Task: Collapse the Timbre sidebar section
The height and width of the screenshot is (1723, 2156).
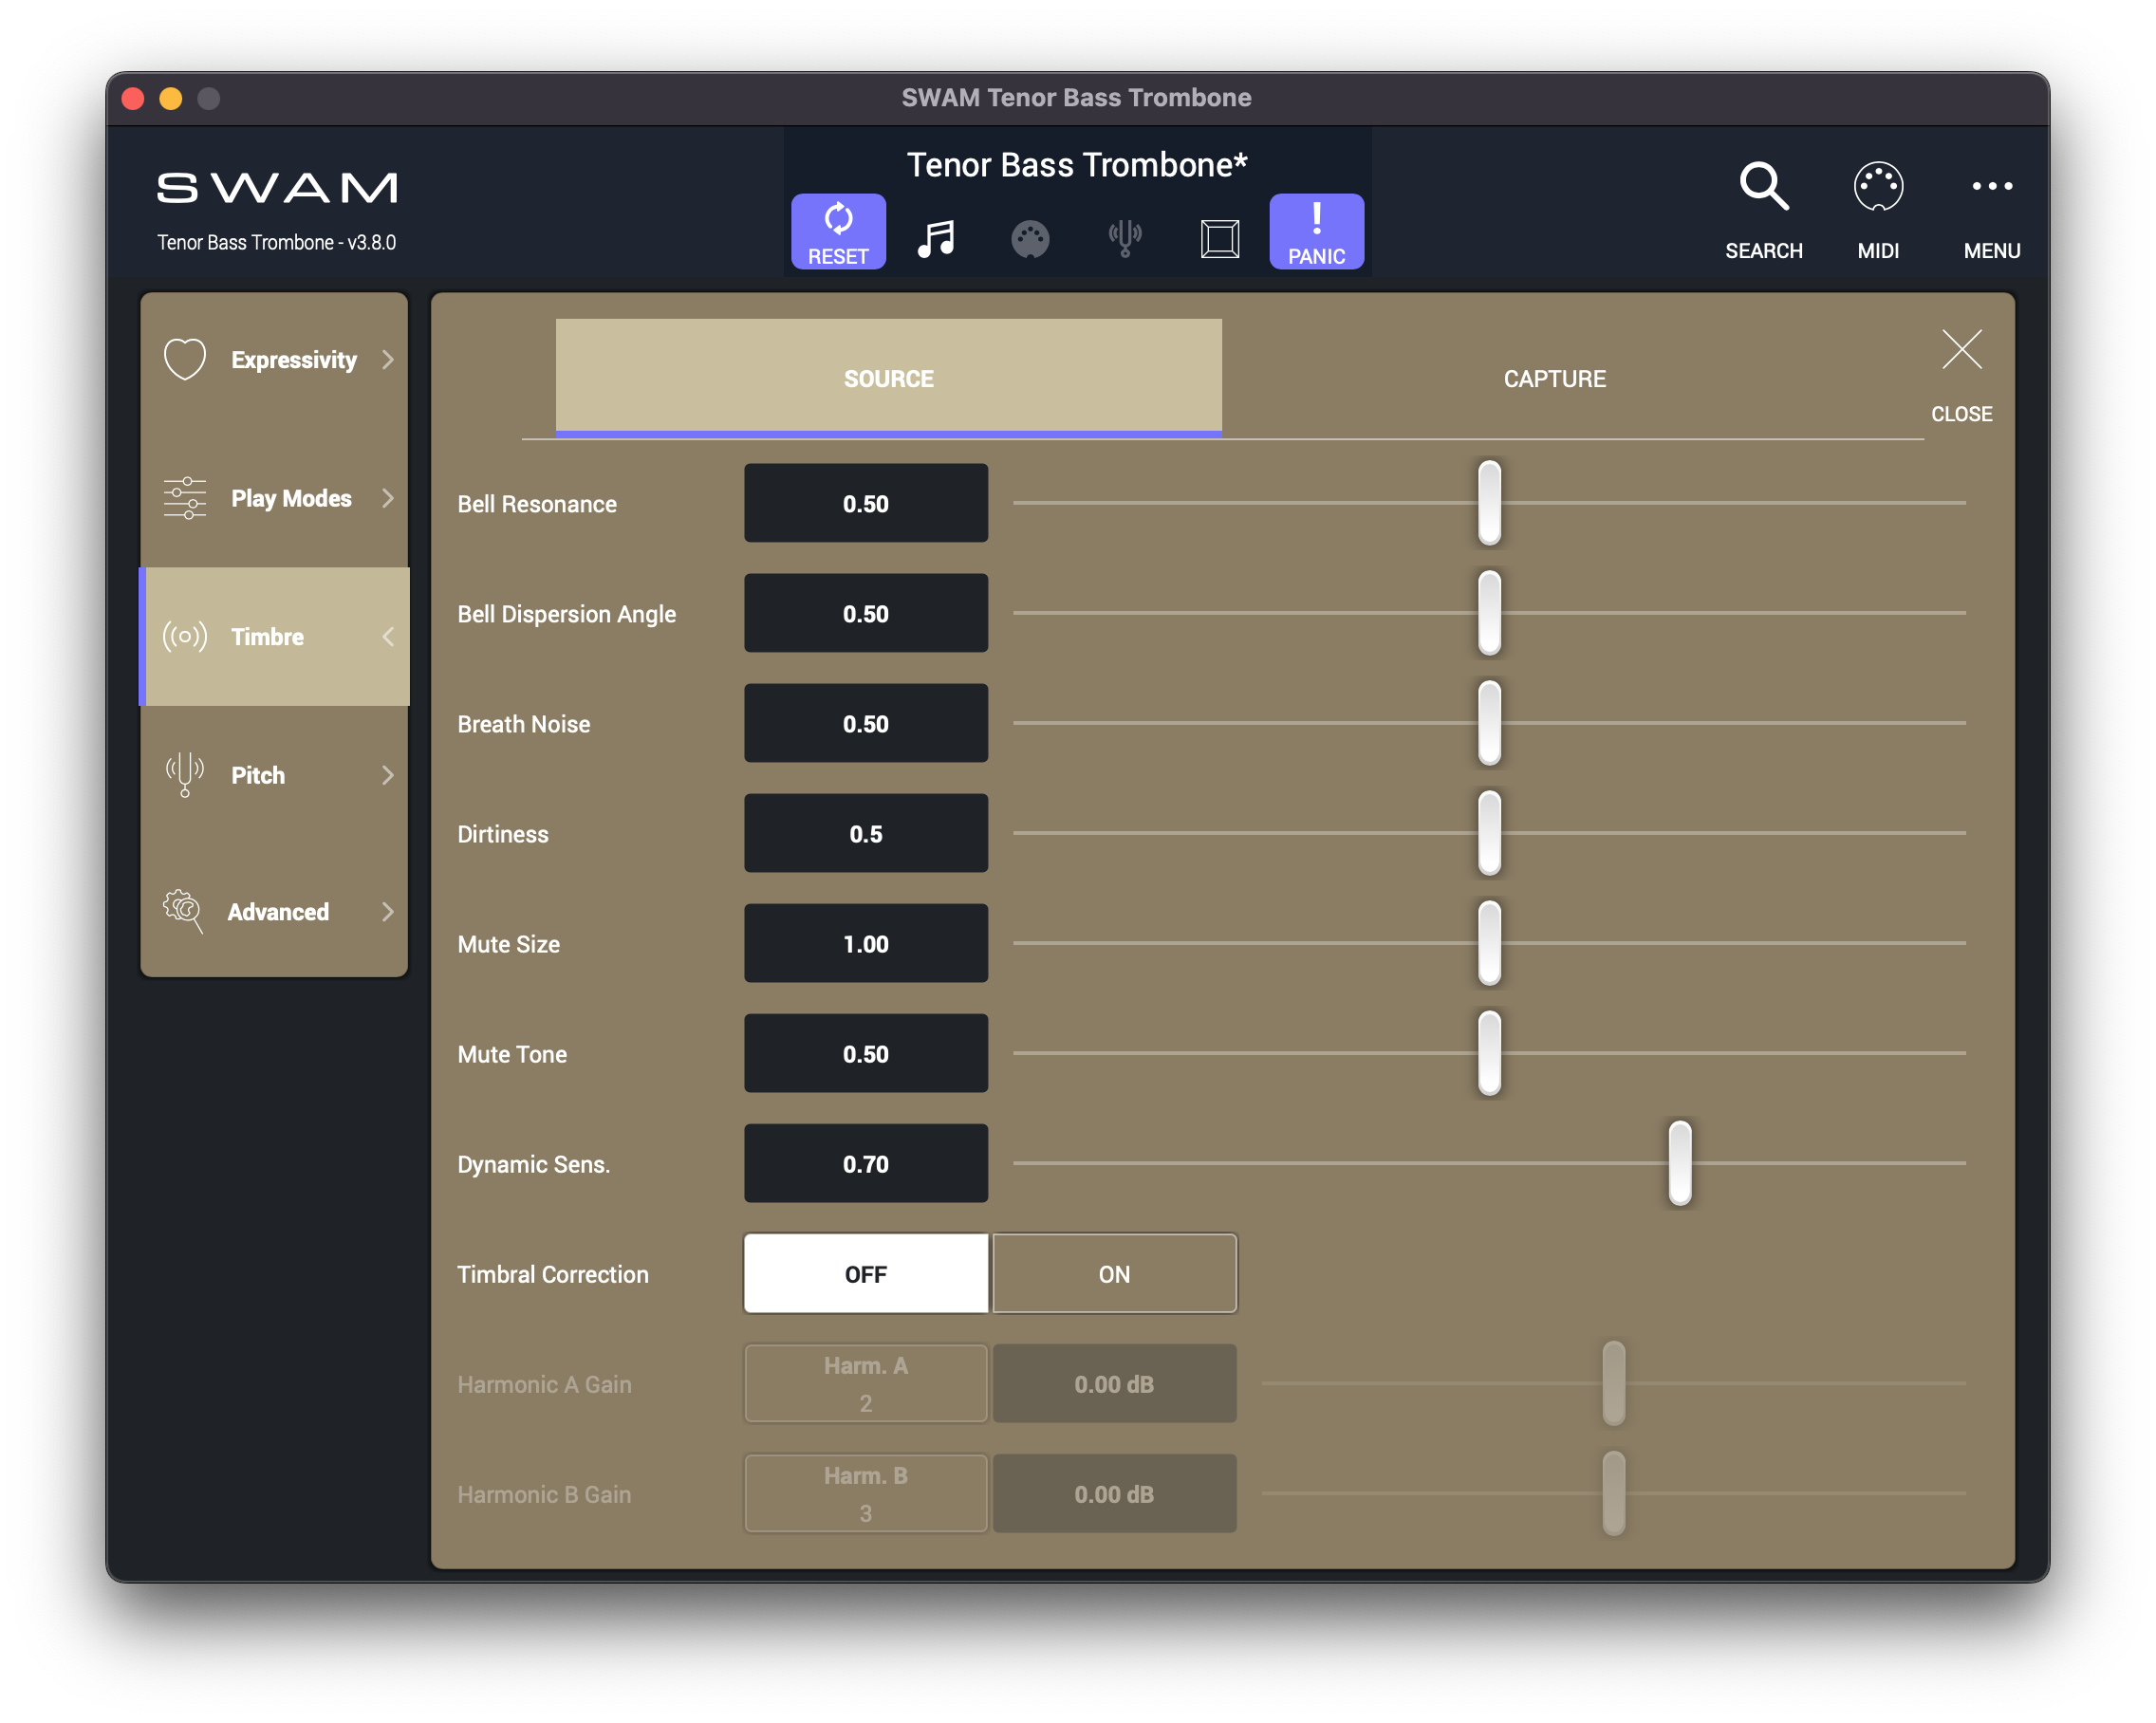Action: pyautogui.click(x=387, y=636)
